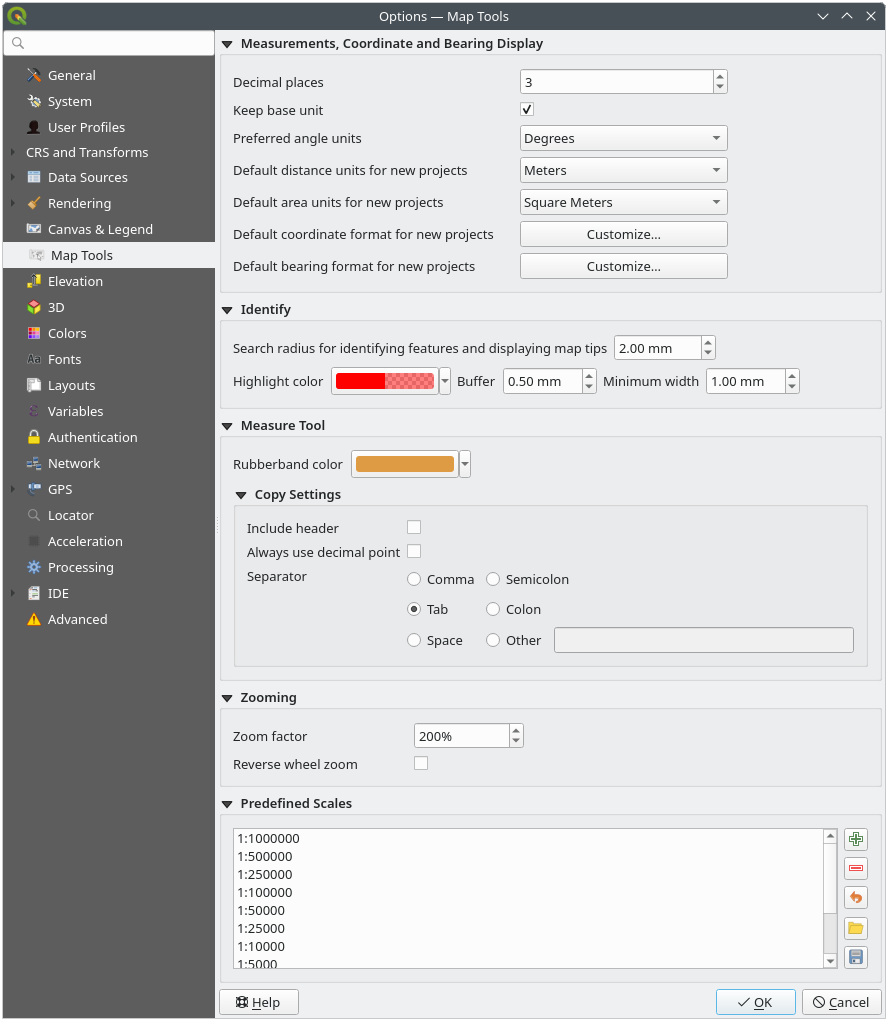Select the Semicolon separator option
Viewport: 888px width, 1032px height.
[x=493, y=579]
